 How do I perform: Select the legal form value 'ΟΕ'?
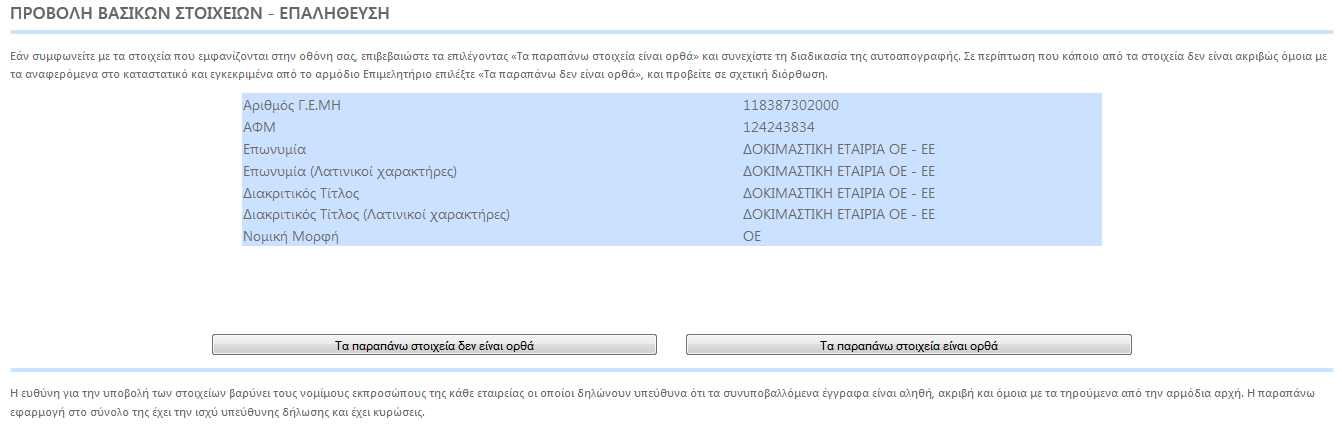click(x=752, y=237)
